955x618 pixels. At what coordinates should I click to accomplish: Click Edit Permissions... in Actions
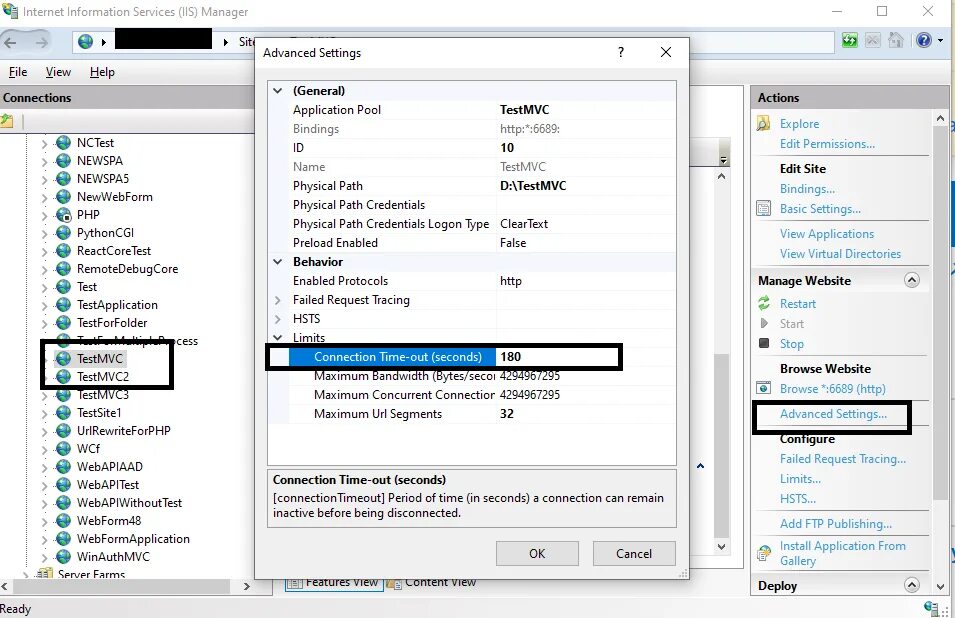827,144
